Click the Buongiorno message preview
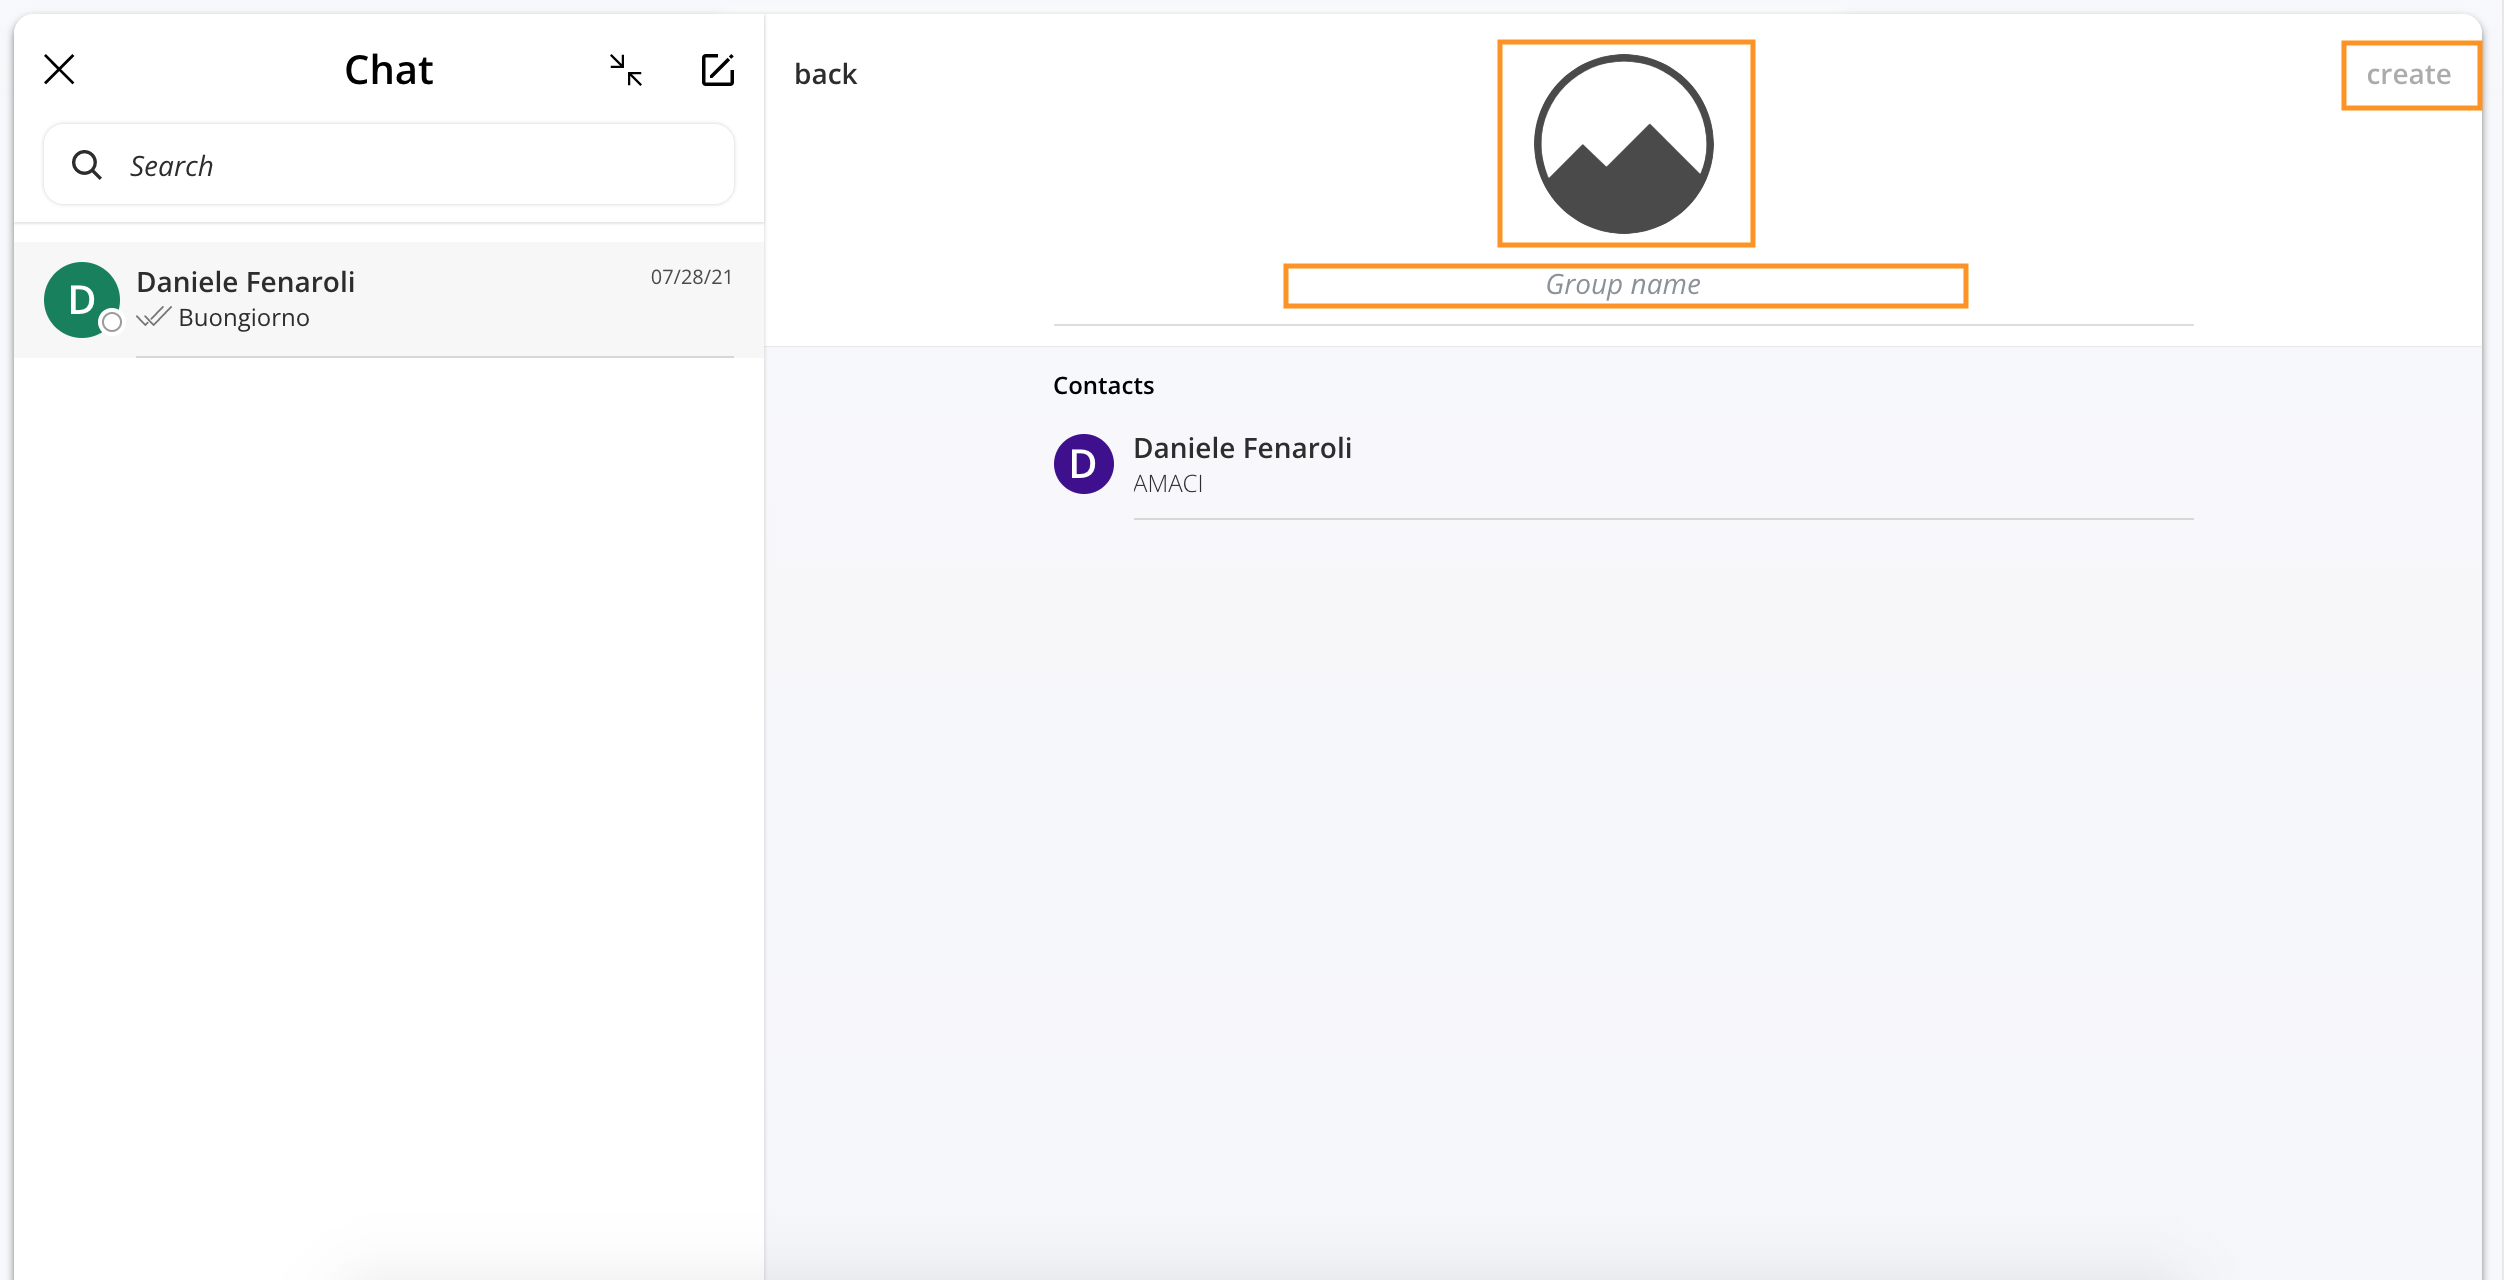Image resolution: width=2504 pixels, height=1280 pixels. point(244,318)
